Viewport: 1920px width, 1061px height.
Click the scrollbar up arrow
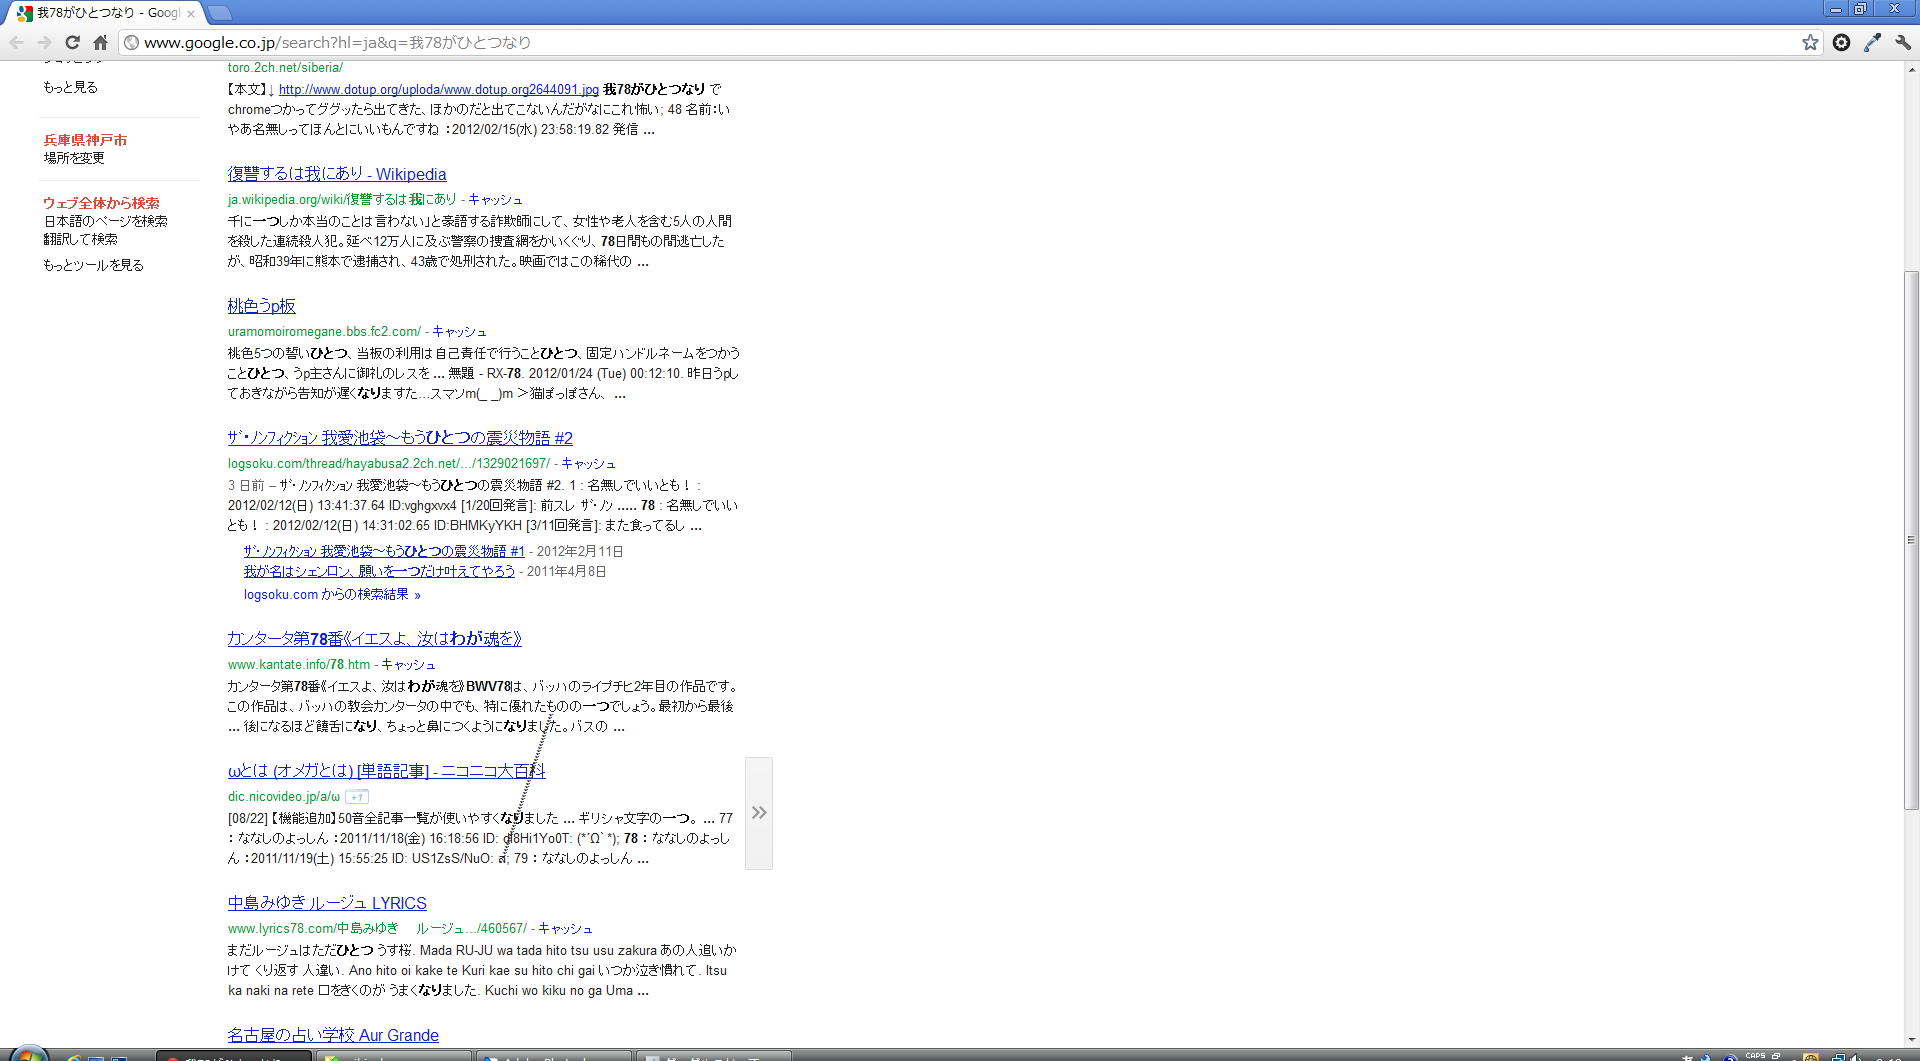(x=1911, y=70)
